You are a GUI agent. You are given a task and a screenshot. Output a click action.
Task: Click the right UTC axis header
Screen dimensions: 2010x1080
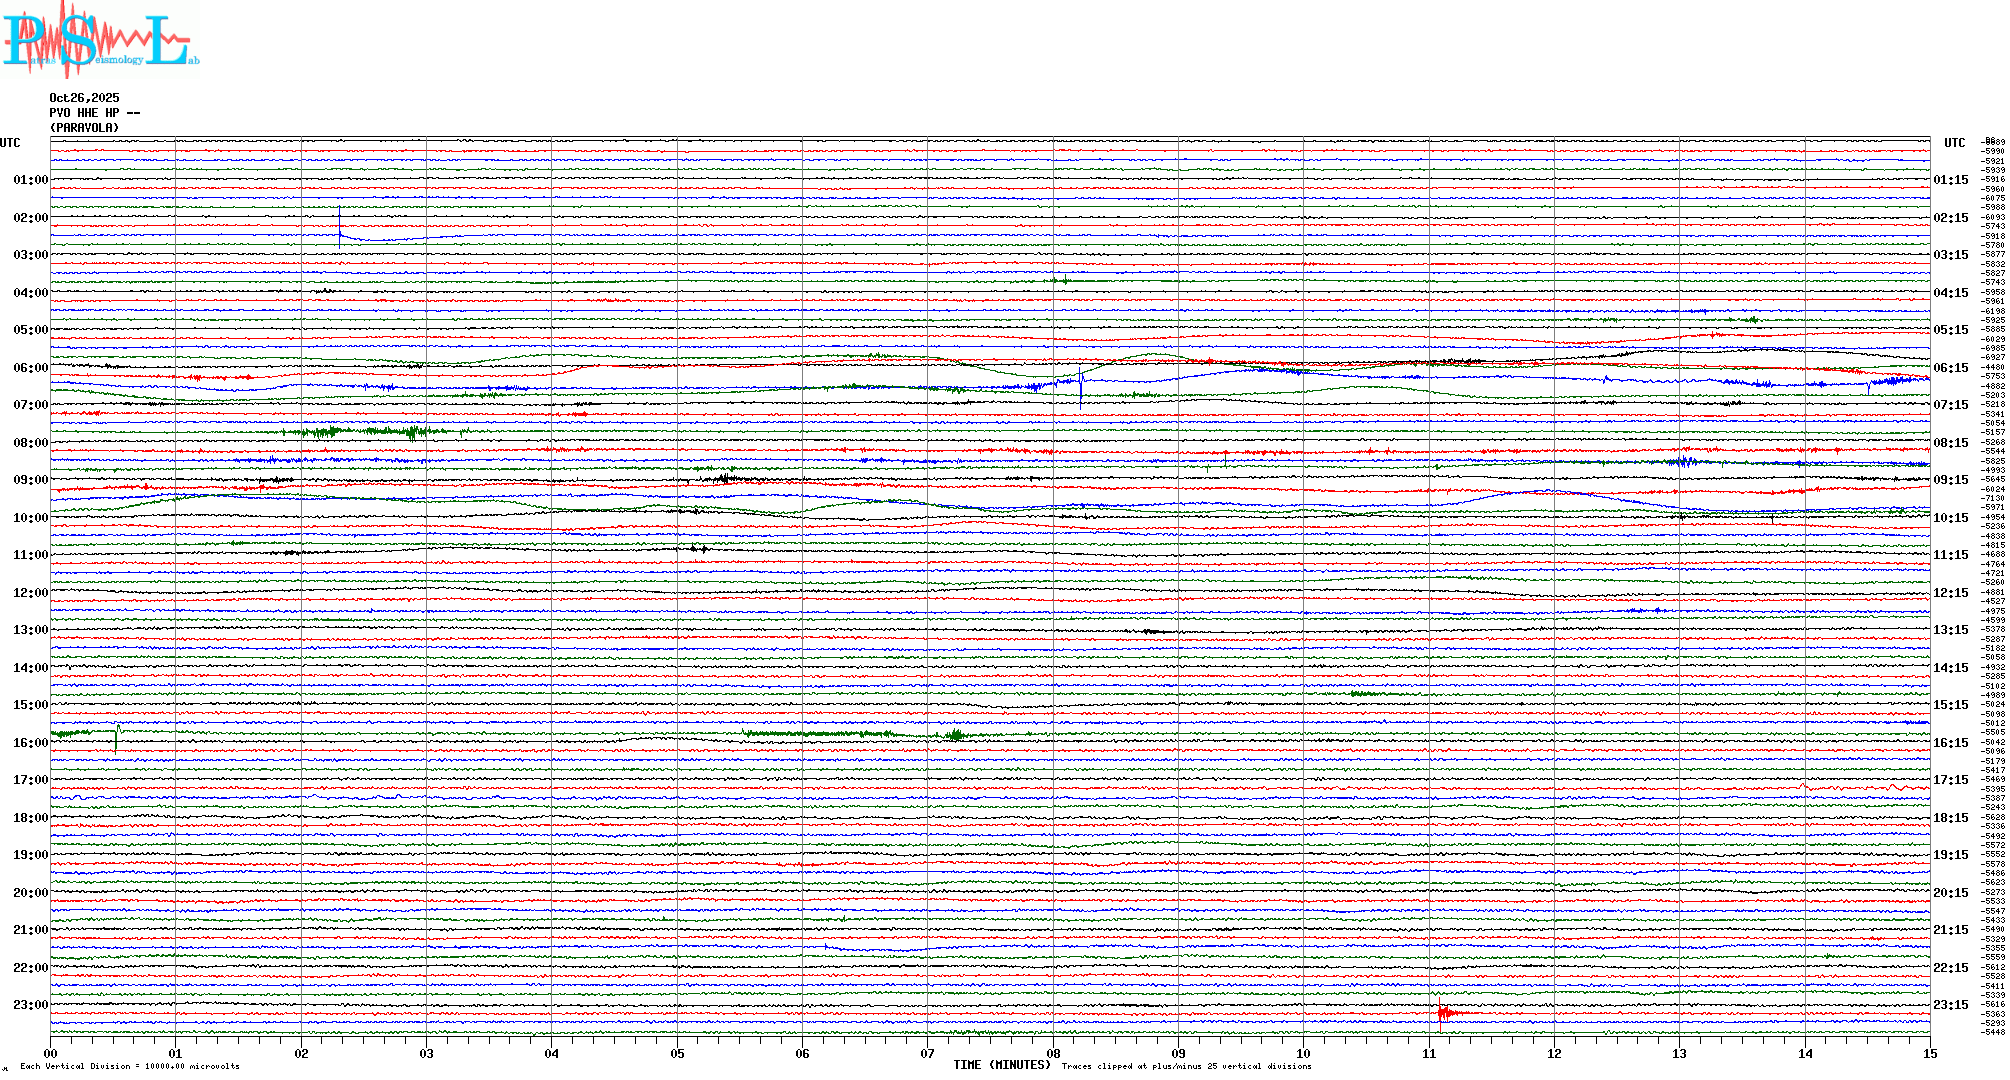1954,143
